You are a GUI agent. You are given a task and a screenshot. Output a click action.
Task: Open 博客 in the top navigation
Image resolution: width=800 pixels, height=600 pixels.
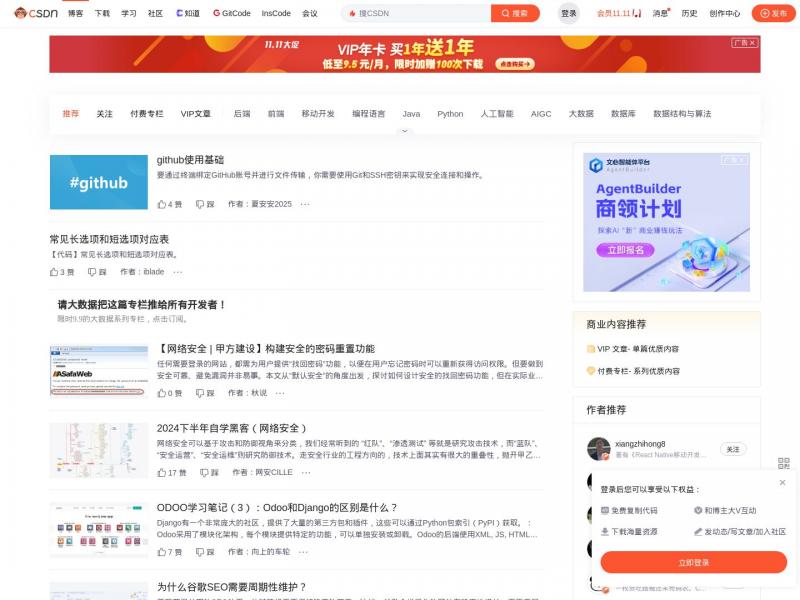pyautogui.click(x=76, y=13)
